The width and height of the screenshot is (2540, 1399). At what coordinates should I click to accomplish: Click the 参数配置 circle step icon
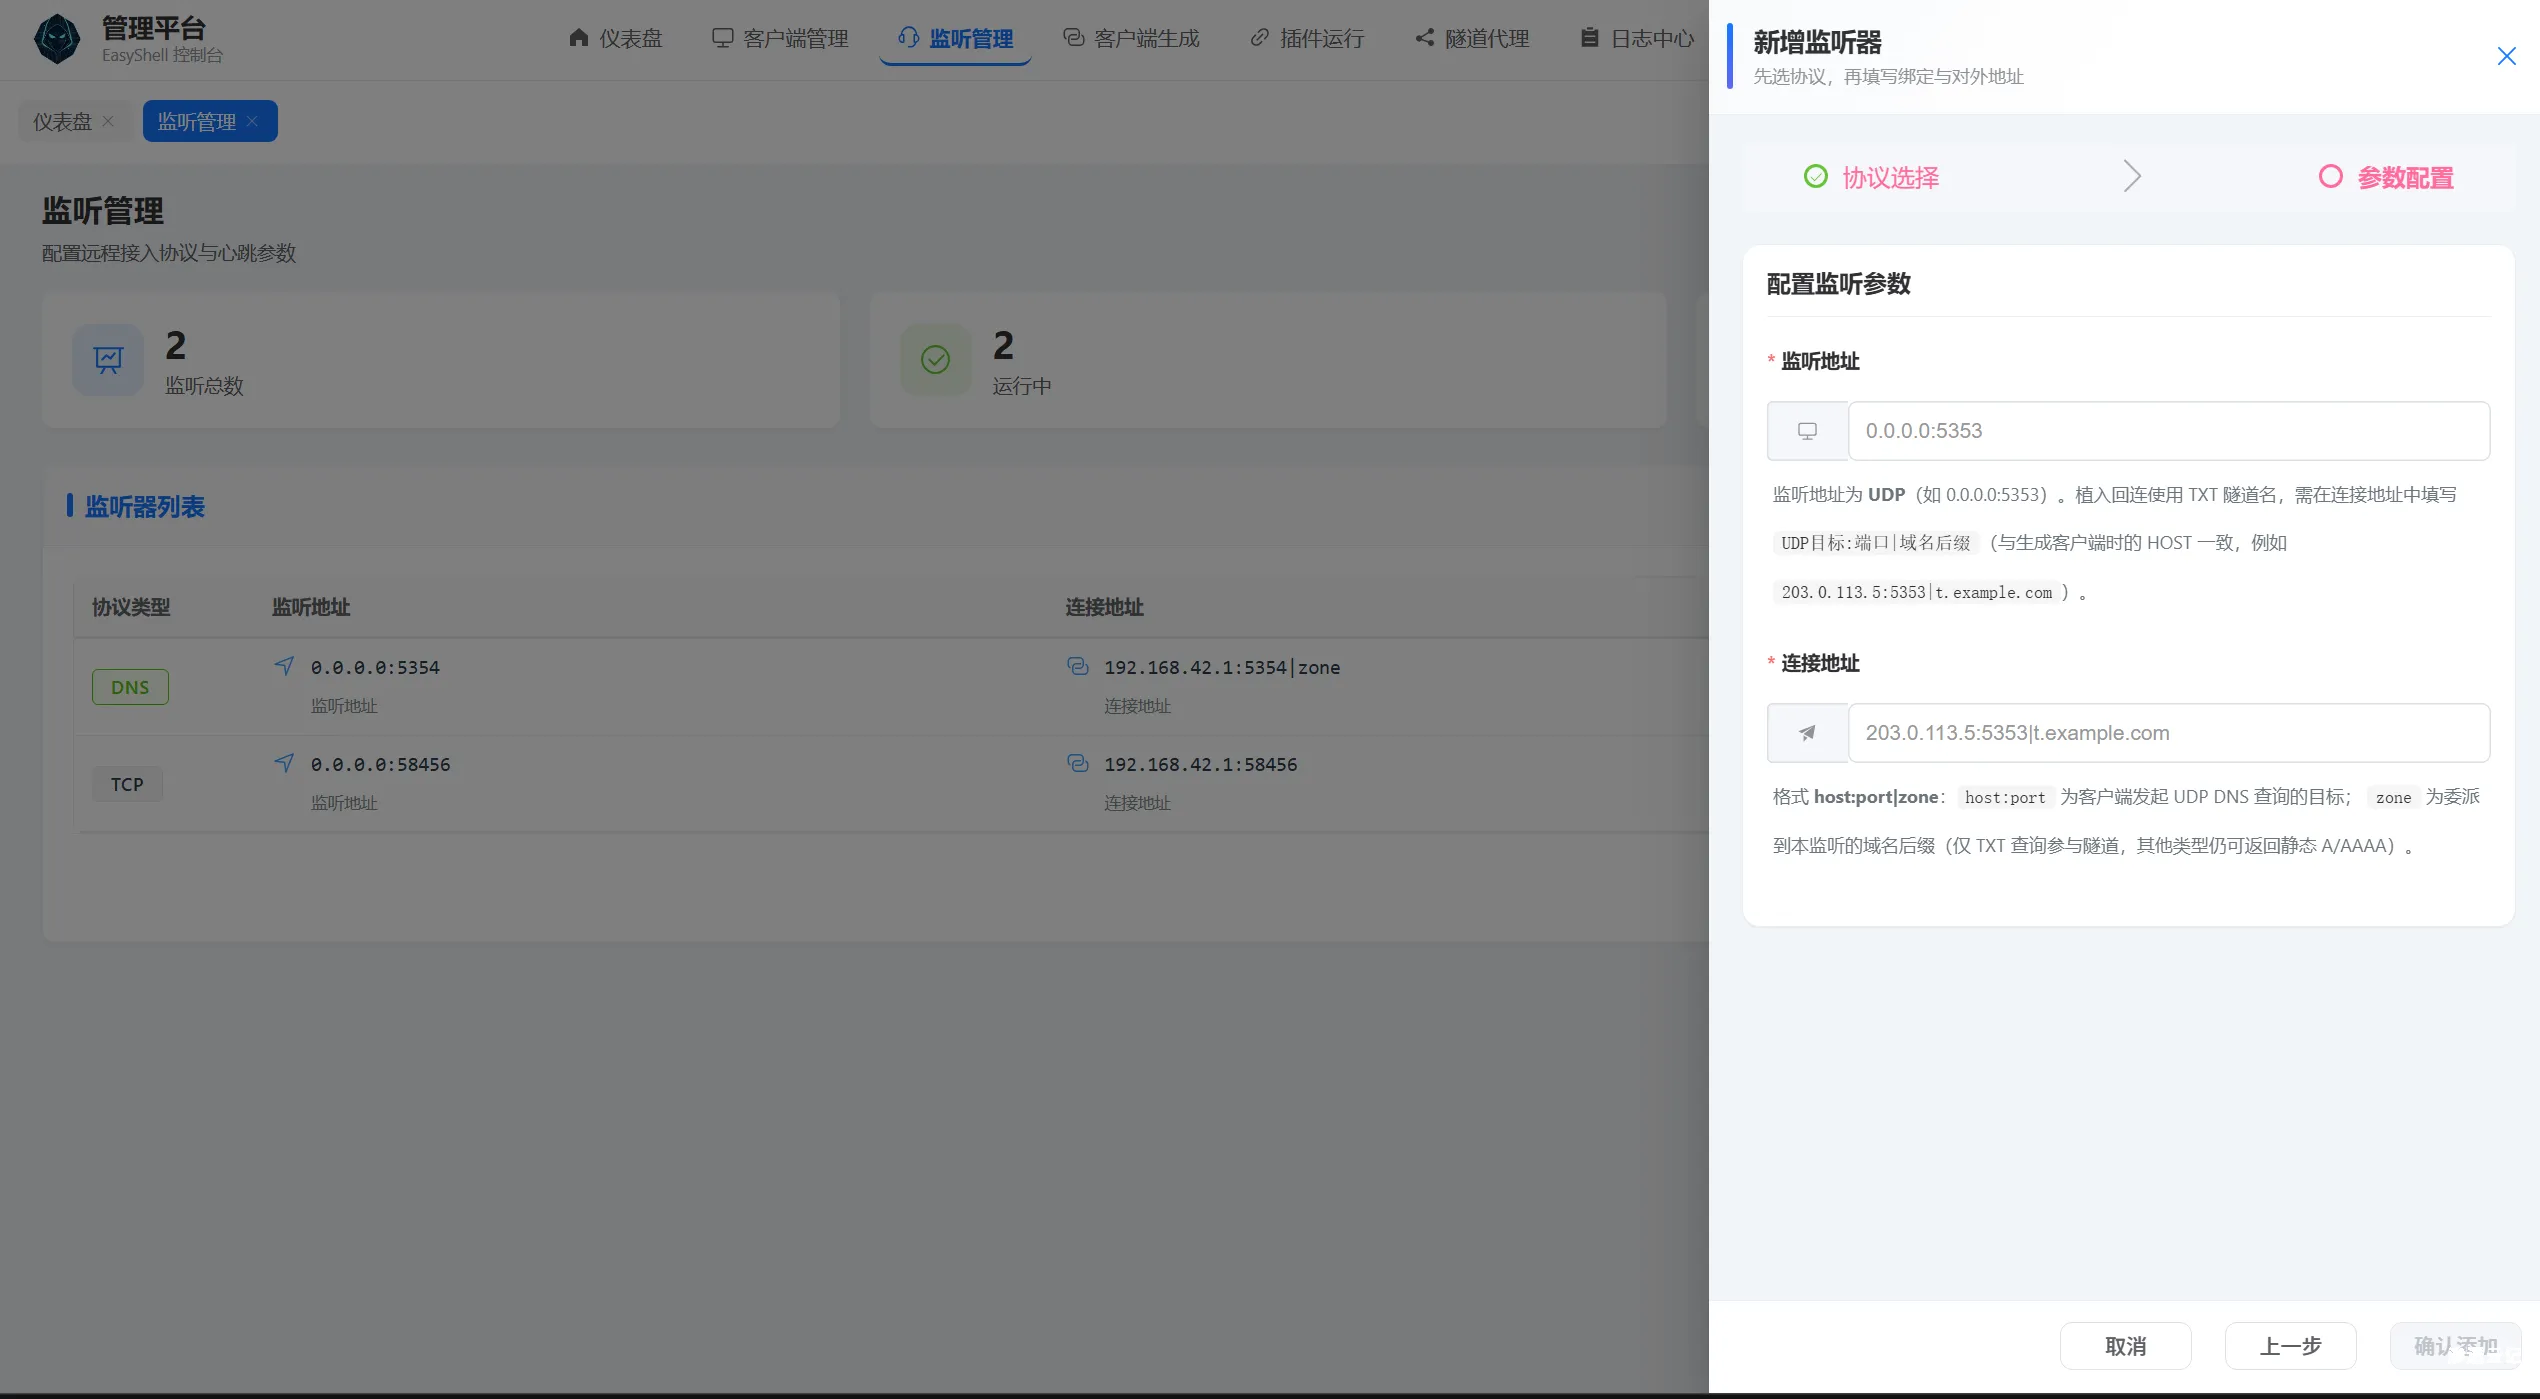[x=2330, y=177]
